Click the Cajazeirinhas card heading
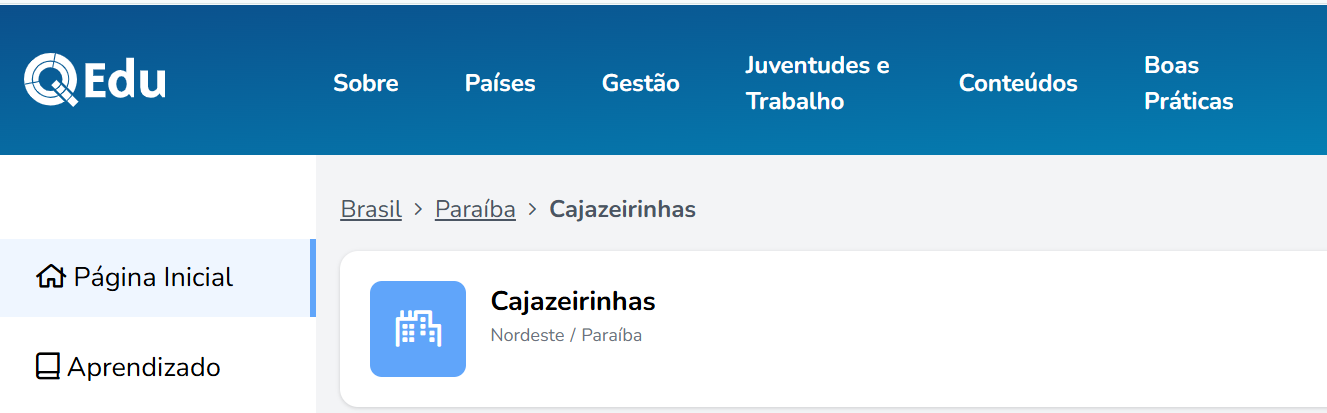The image size is (1327, 413). pyautogui.click(x=573, y=301)
